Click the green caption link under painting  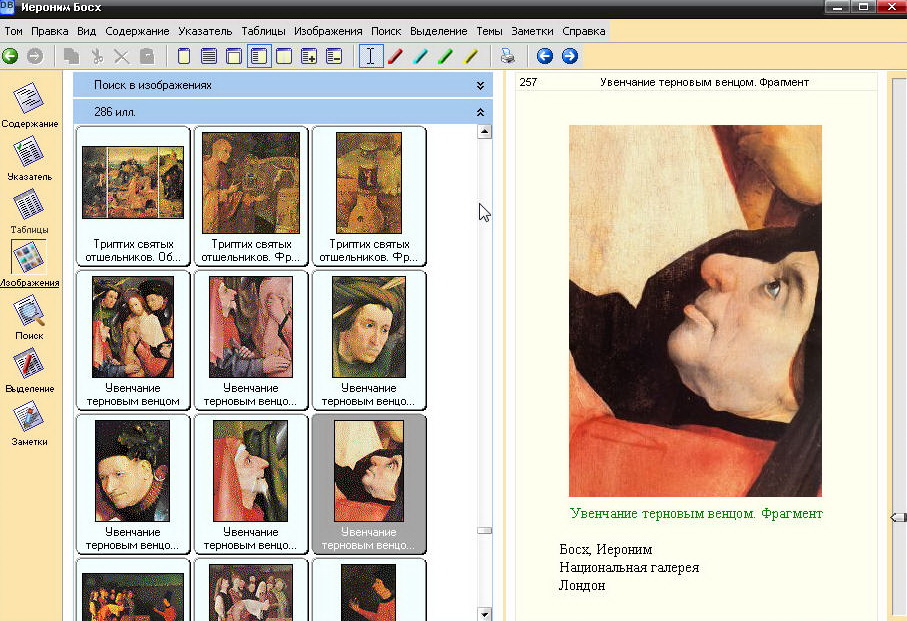(x=696, y=513)
